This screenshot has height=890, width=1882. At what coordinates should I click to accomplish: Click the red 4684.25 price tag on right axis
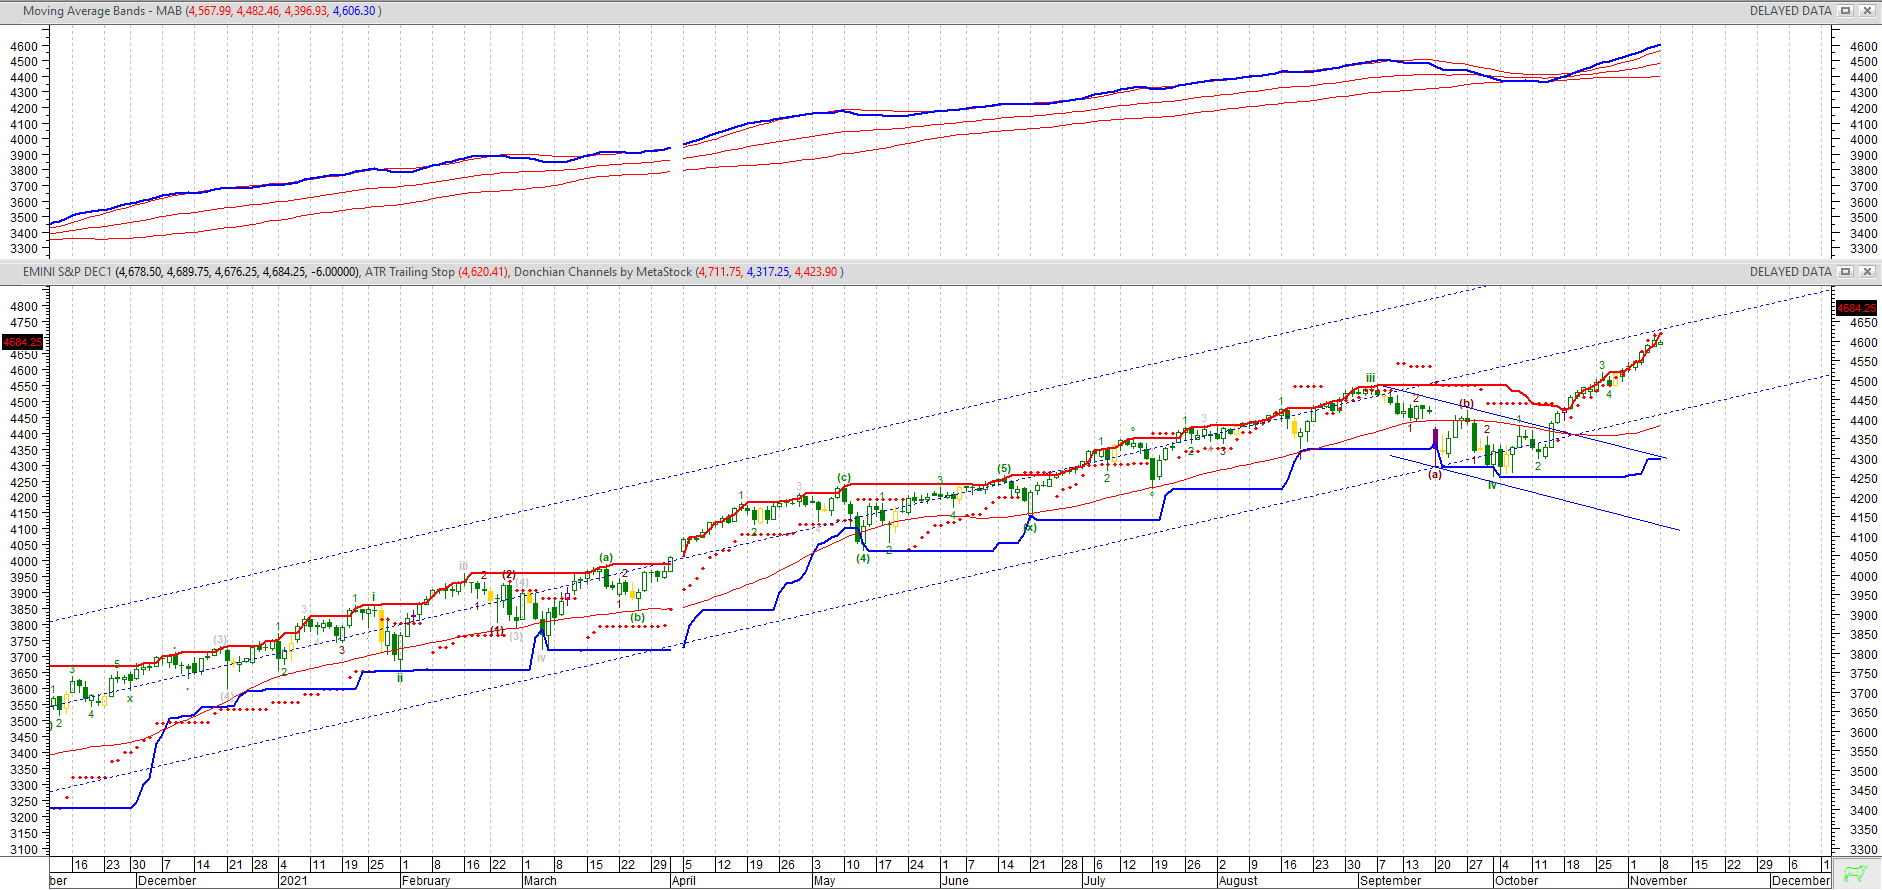click(1856, 308)
